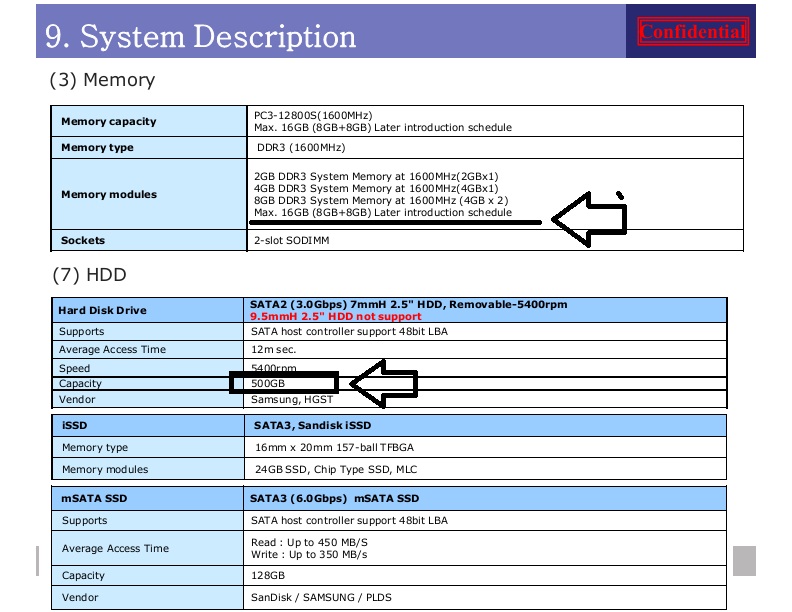792x612 pixels.
Task: Click 'Memory type' label in Memory table
Action: (x=97, y=147)
